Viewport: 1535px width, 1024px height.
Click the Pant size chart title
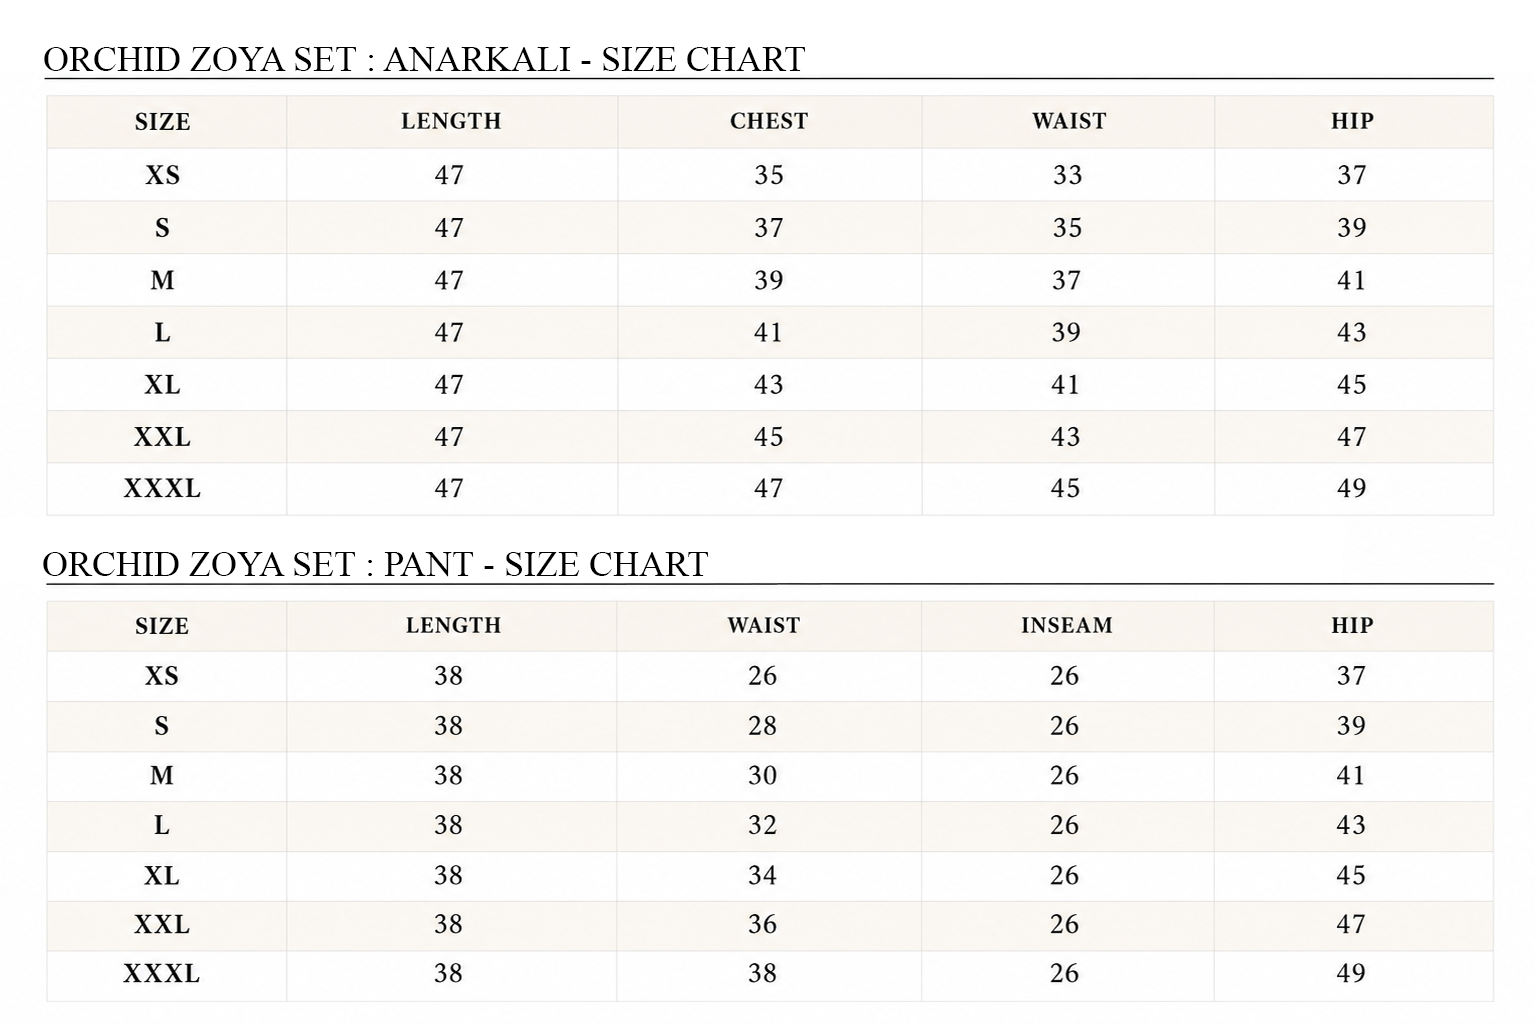pyautogui.click(x=375, y=564)
